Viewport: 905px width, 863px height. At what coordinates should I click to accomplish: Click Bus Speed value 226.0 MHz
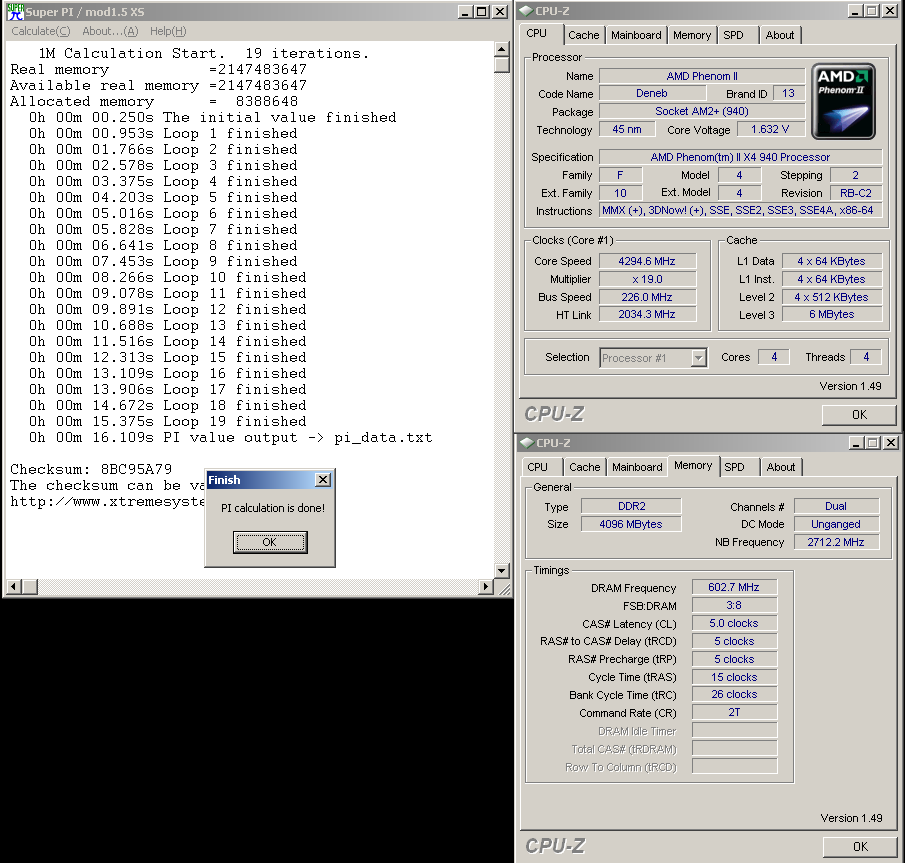pos(647,297)
